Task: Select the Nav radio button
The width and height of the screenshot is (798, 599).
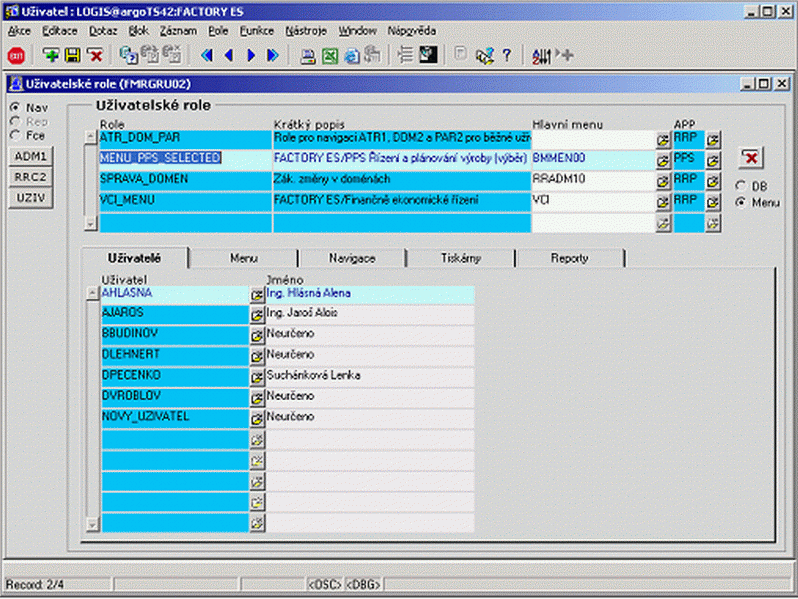Action: pos(16,107)
